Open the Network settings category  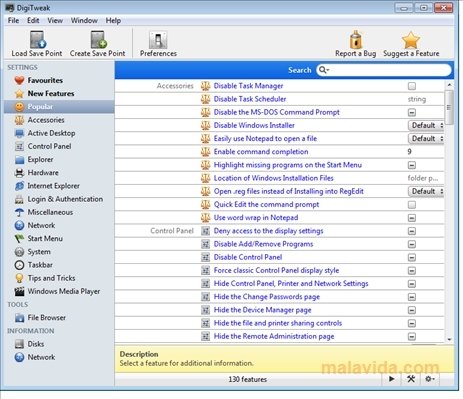pyautogui.click(x=41, y=225)
